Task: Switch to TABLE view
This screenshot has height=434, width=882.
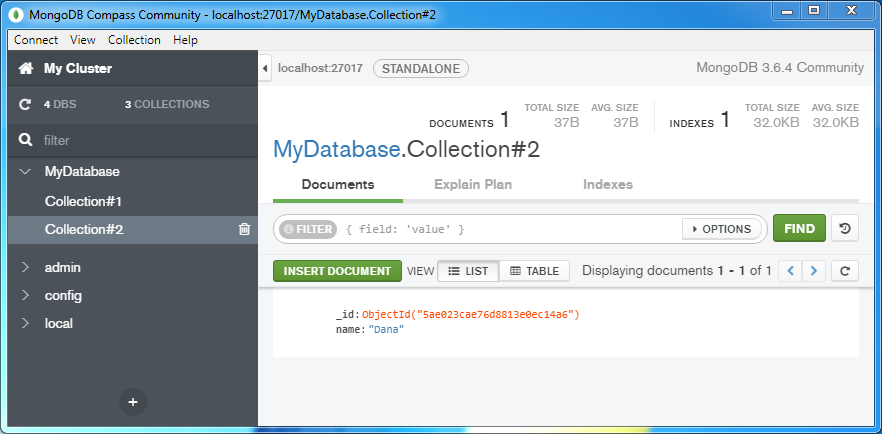Action: click(534, 271)
